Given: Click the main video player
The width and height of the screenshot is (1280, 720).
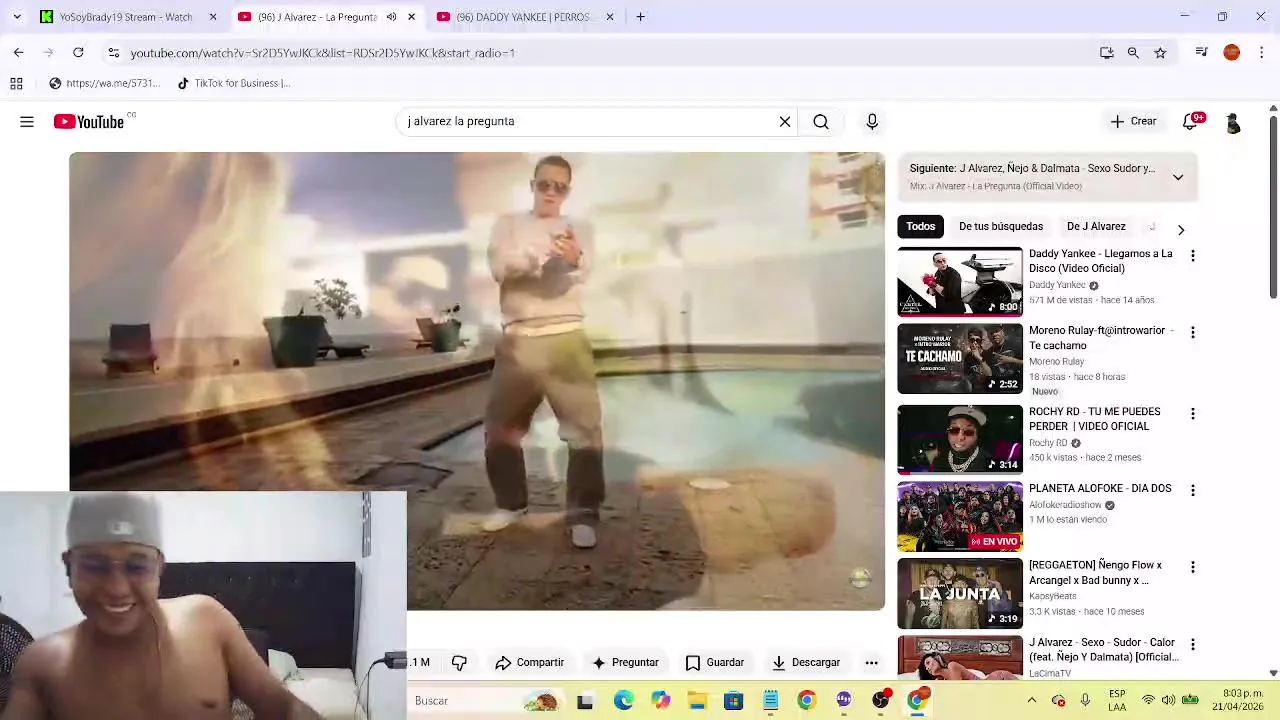Looking at the screenshot, I should 477,381.
